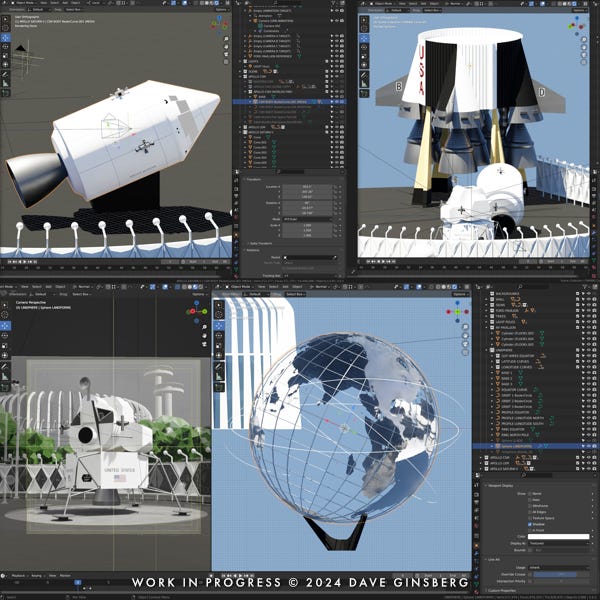Click the Location X field in Transform panel

[x=307, y=187]
